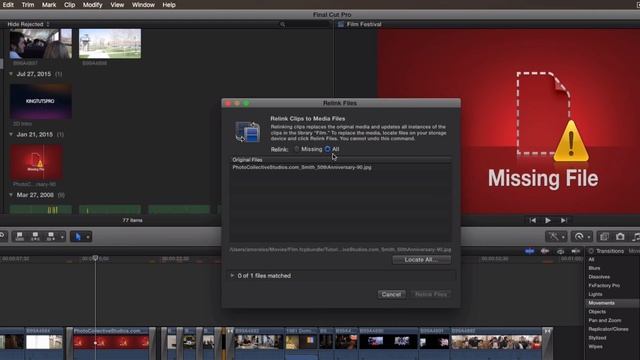Screen dimensions: 640x360
Task: Select the FxFactory Pro transitions category
Action: tap(604, 285)
